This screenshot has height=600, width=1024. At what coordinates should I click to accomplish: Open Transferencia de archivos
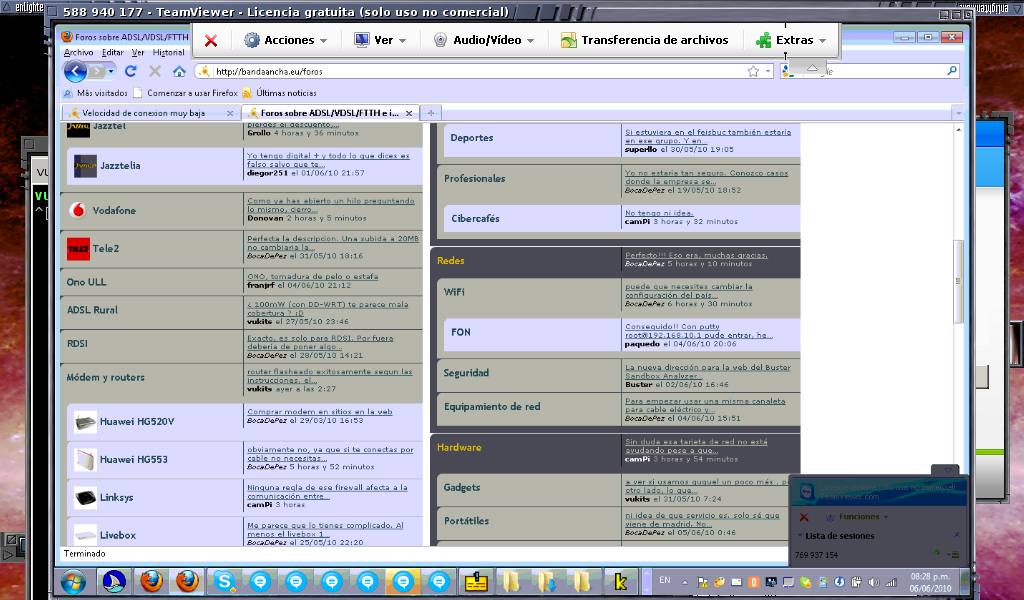(648, 41)
